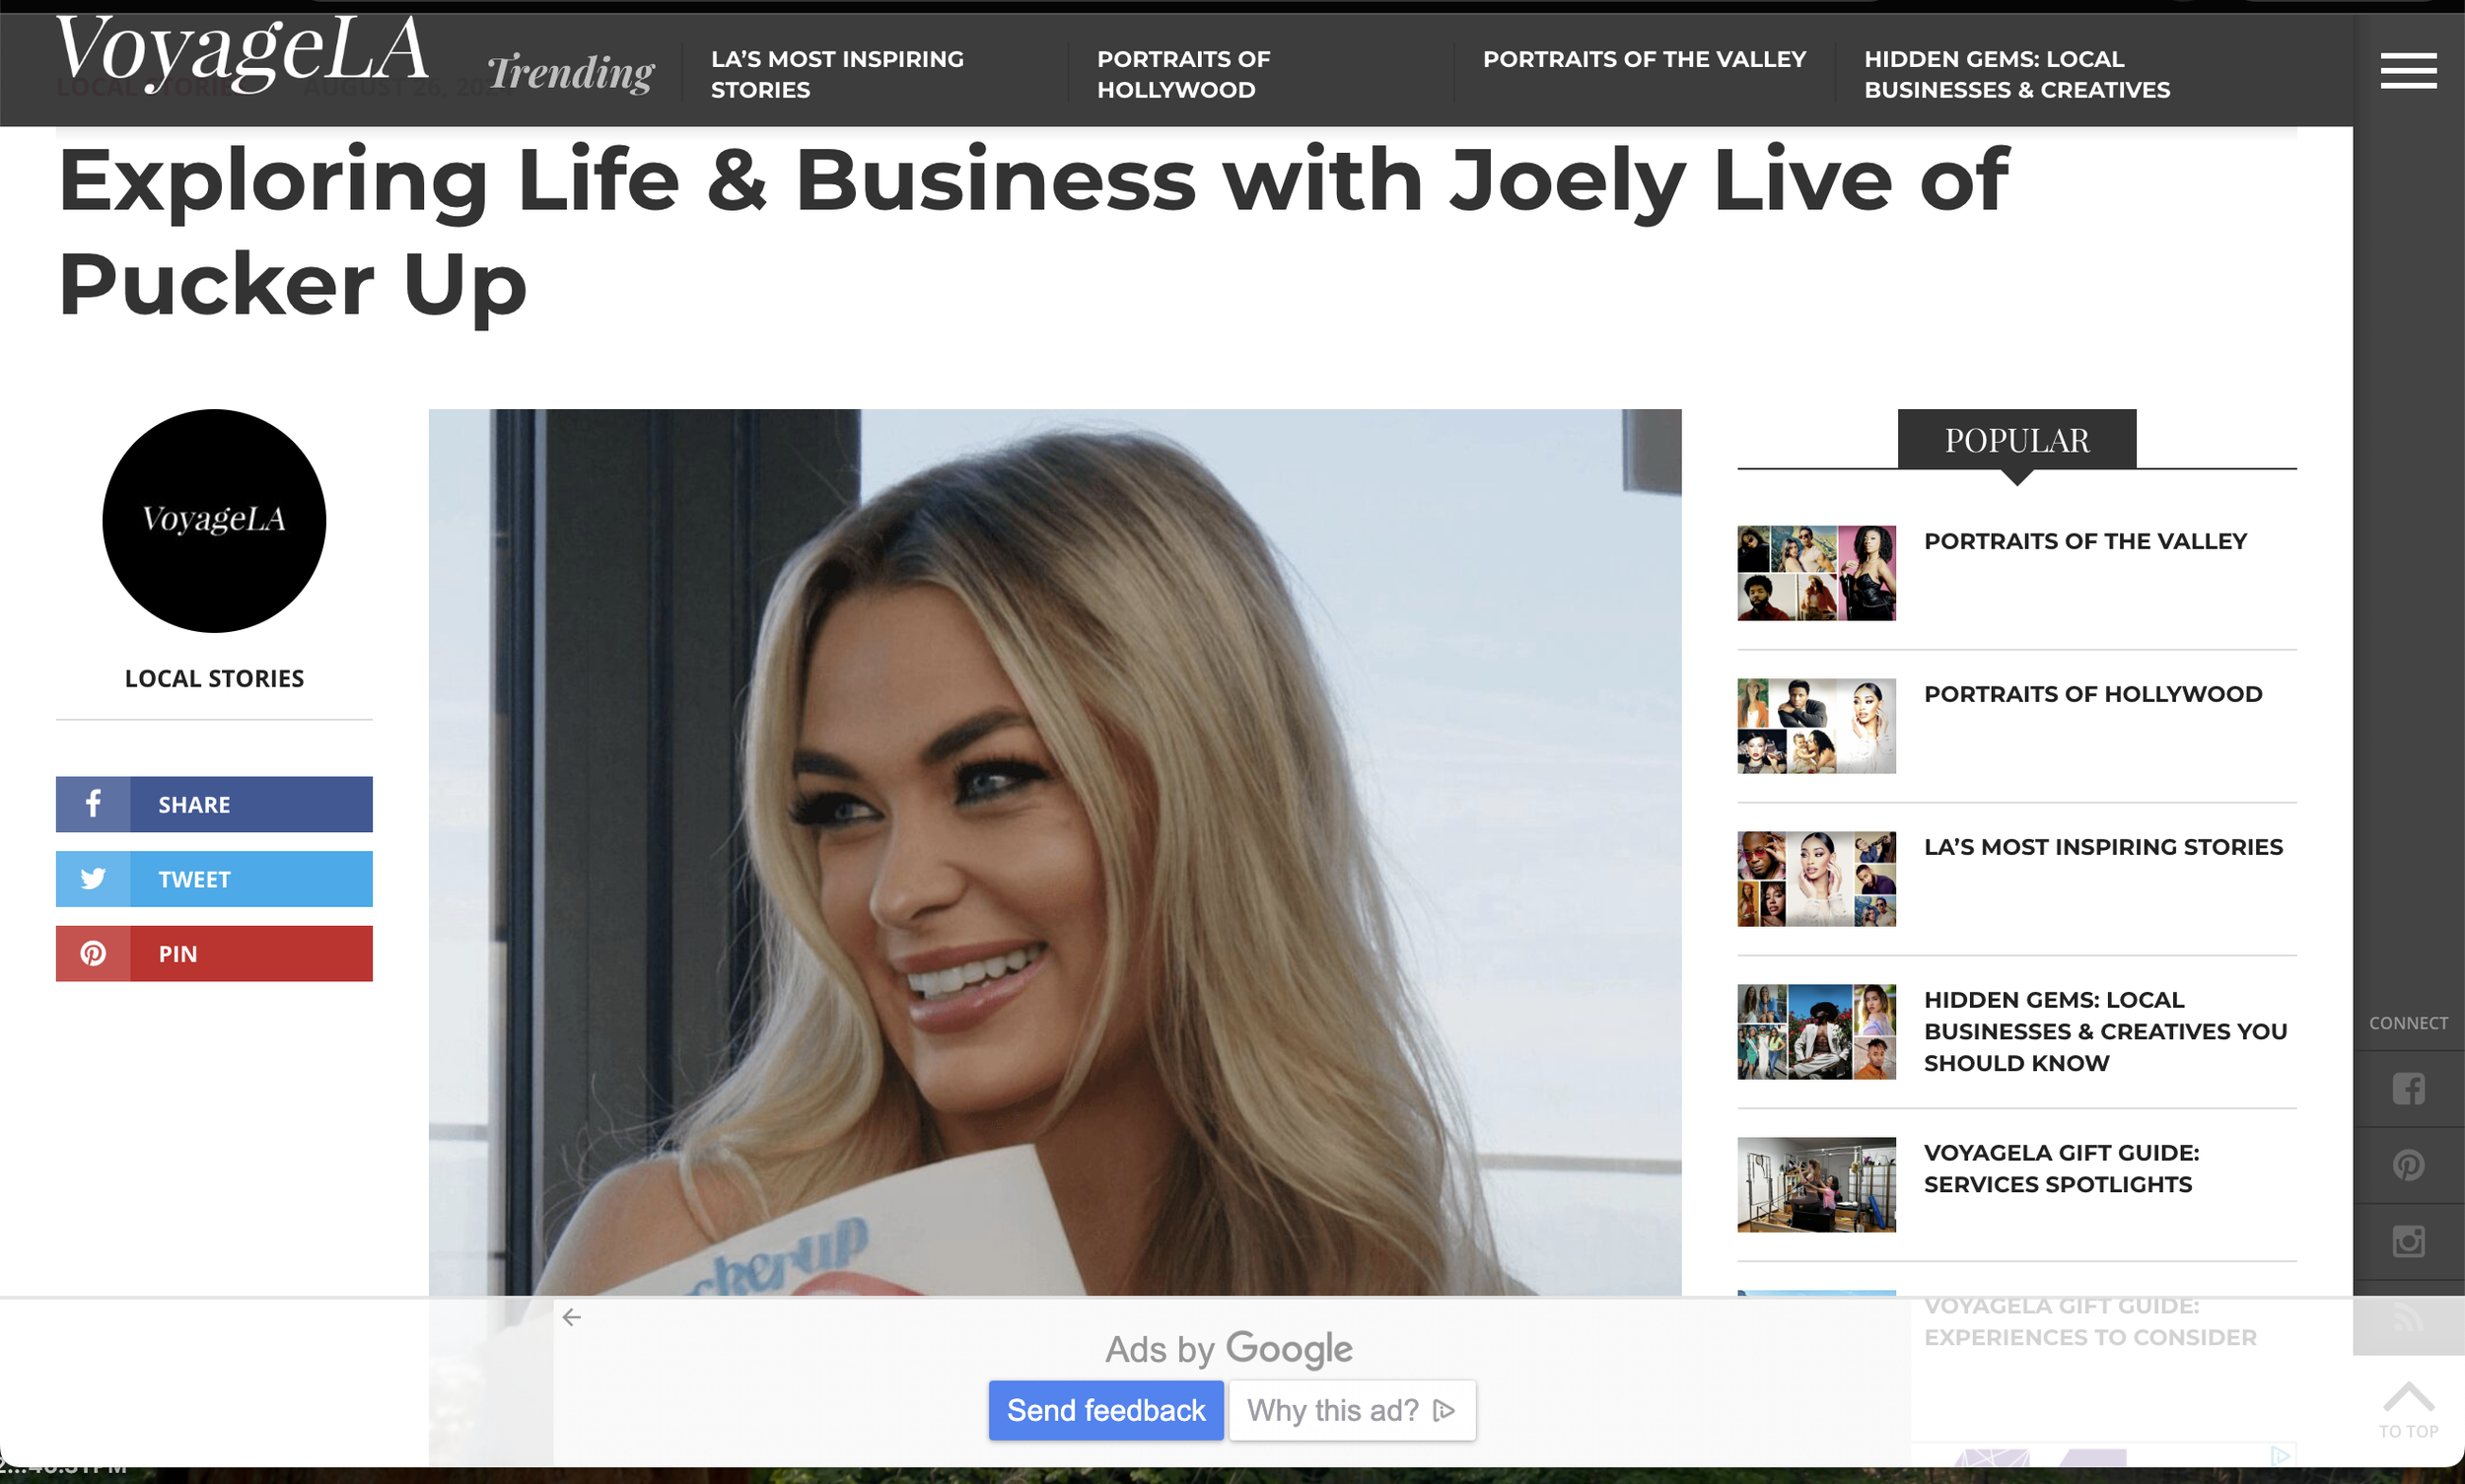The image size is (2465, 1484).
Task: Click Why this ad? button
Action: 1352,1410
